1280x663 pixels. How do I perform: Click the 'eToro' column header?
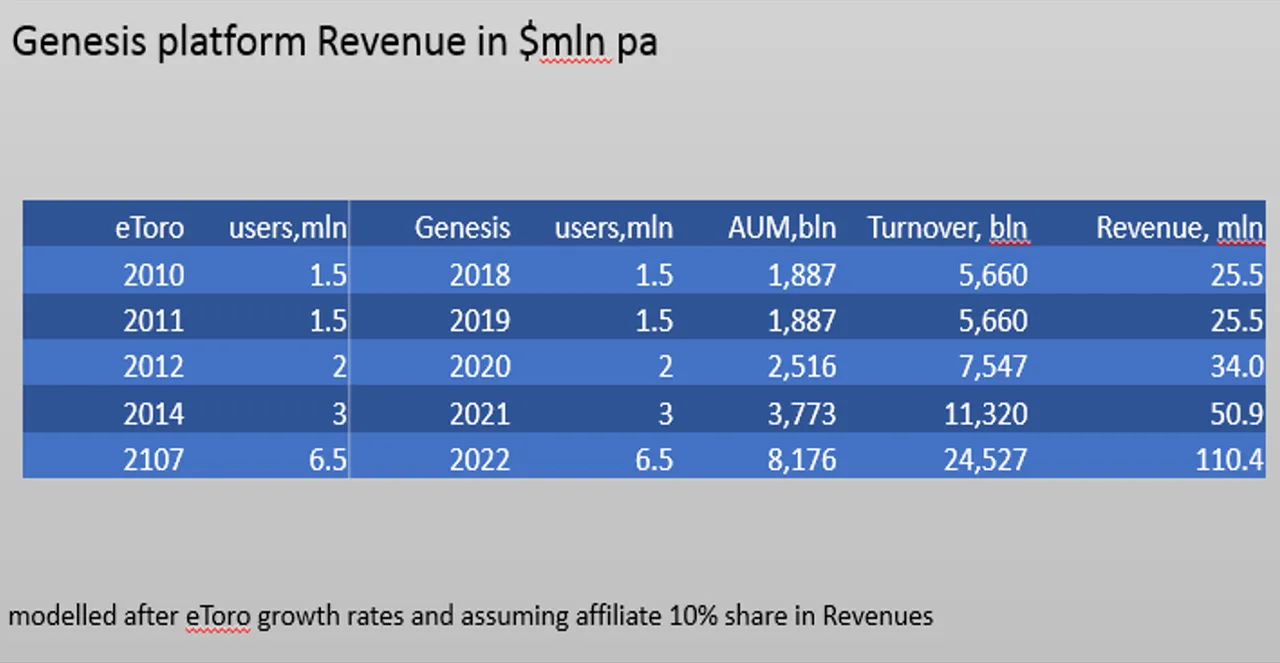click(x=150, y=228)
